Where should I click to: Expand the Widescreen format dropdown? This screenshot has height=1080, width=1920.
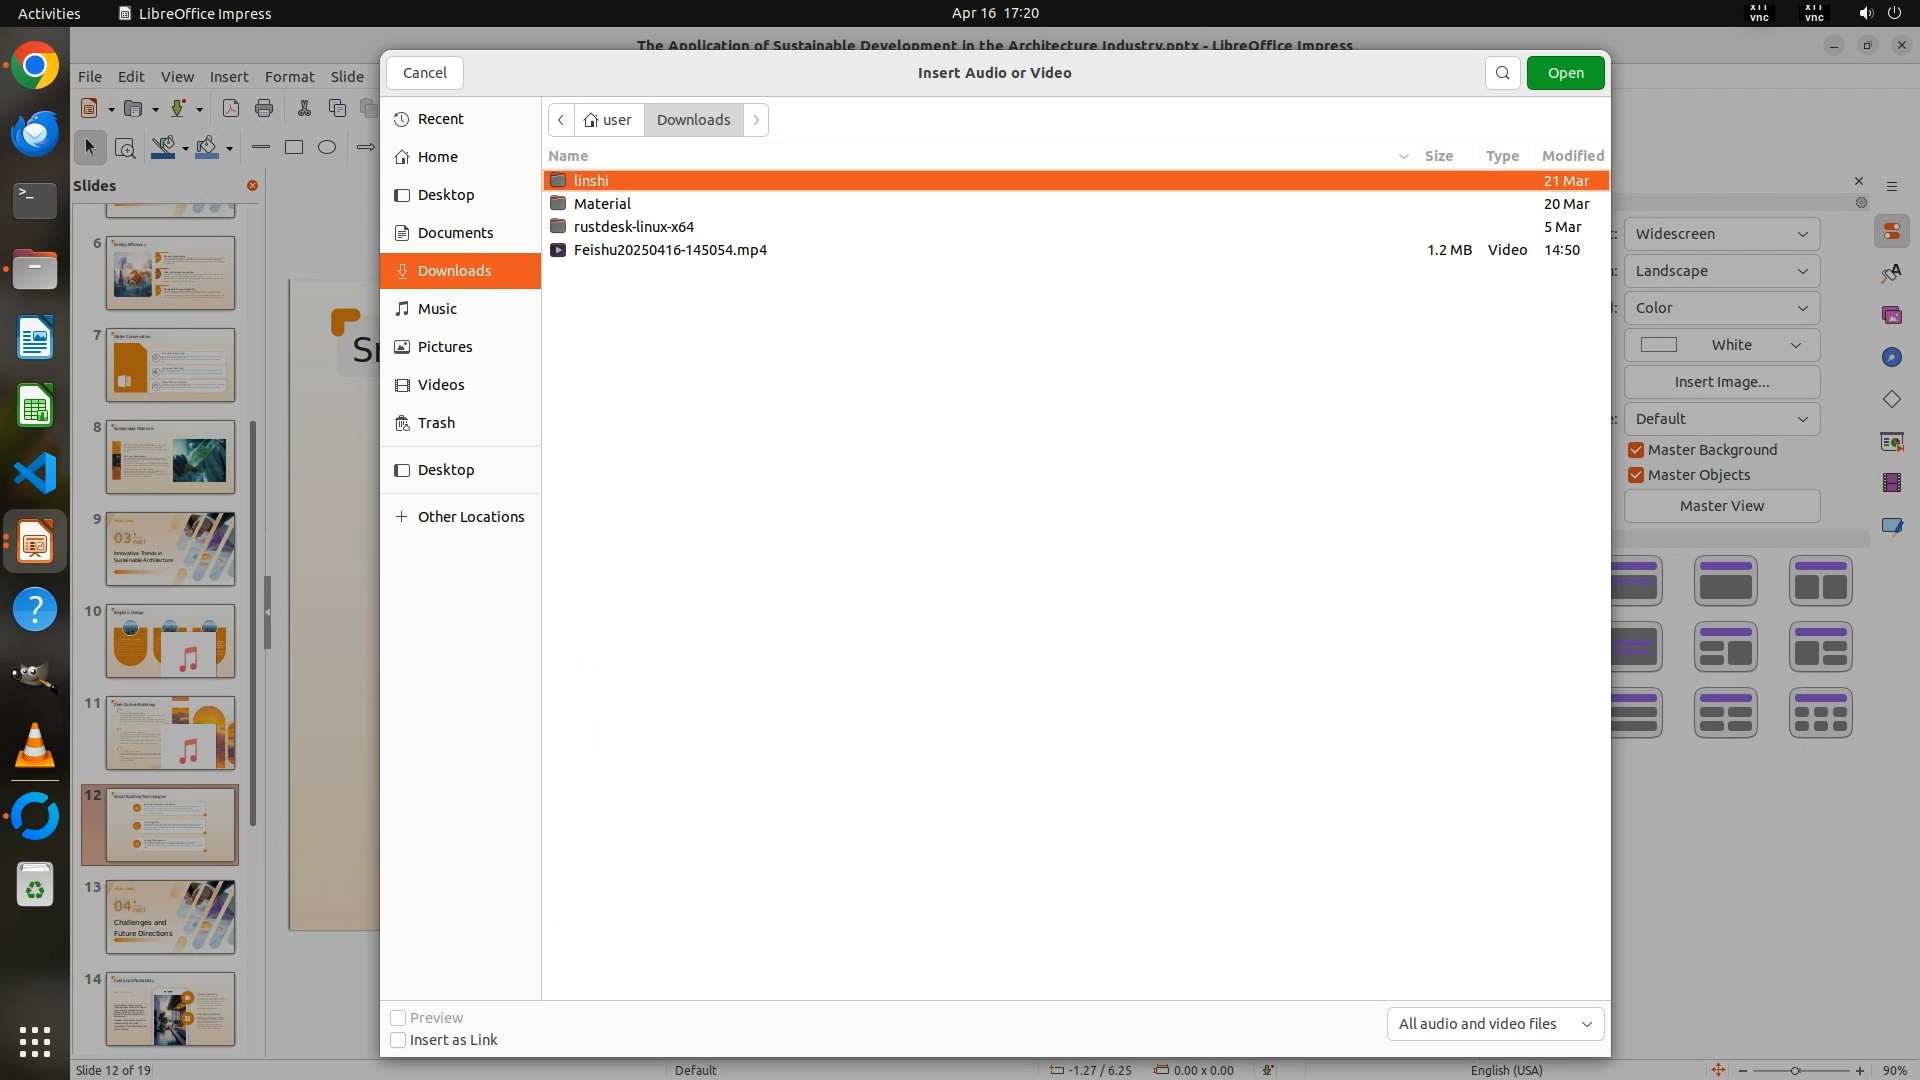[x=1721, y=234]
